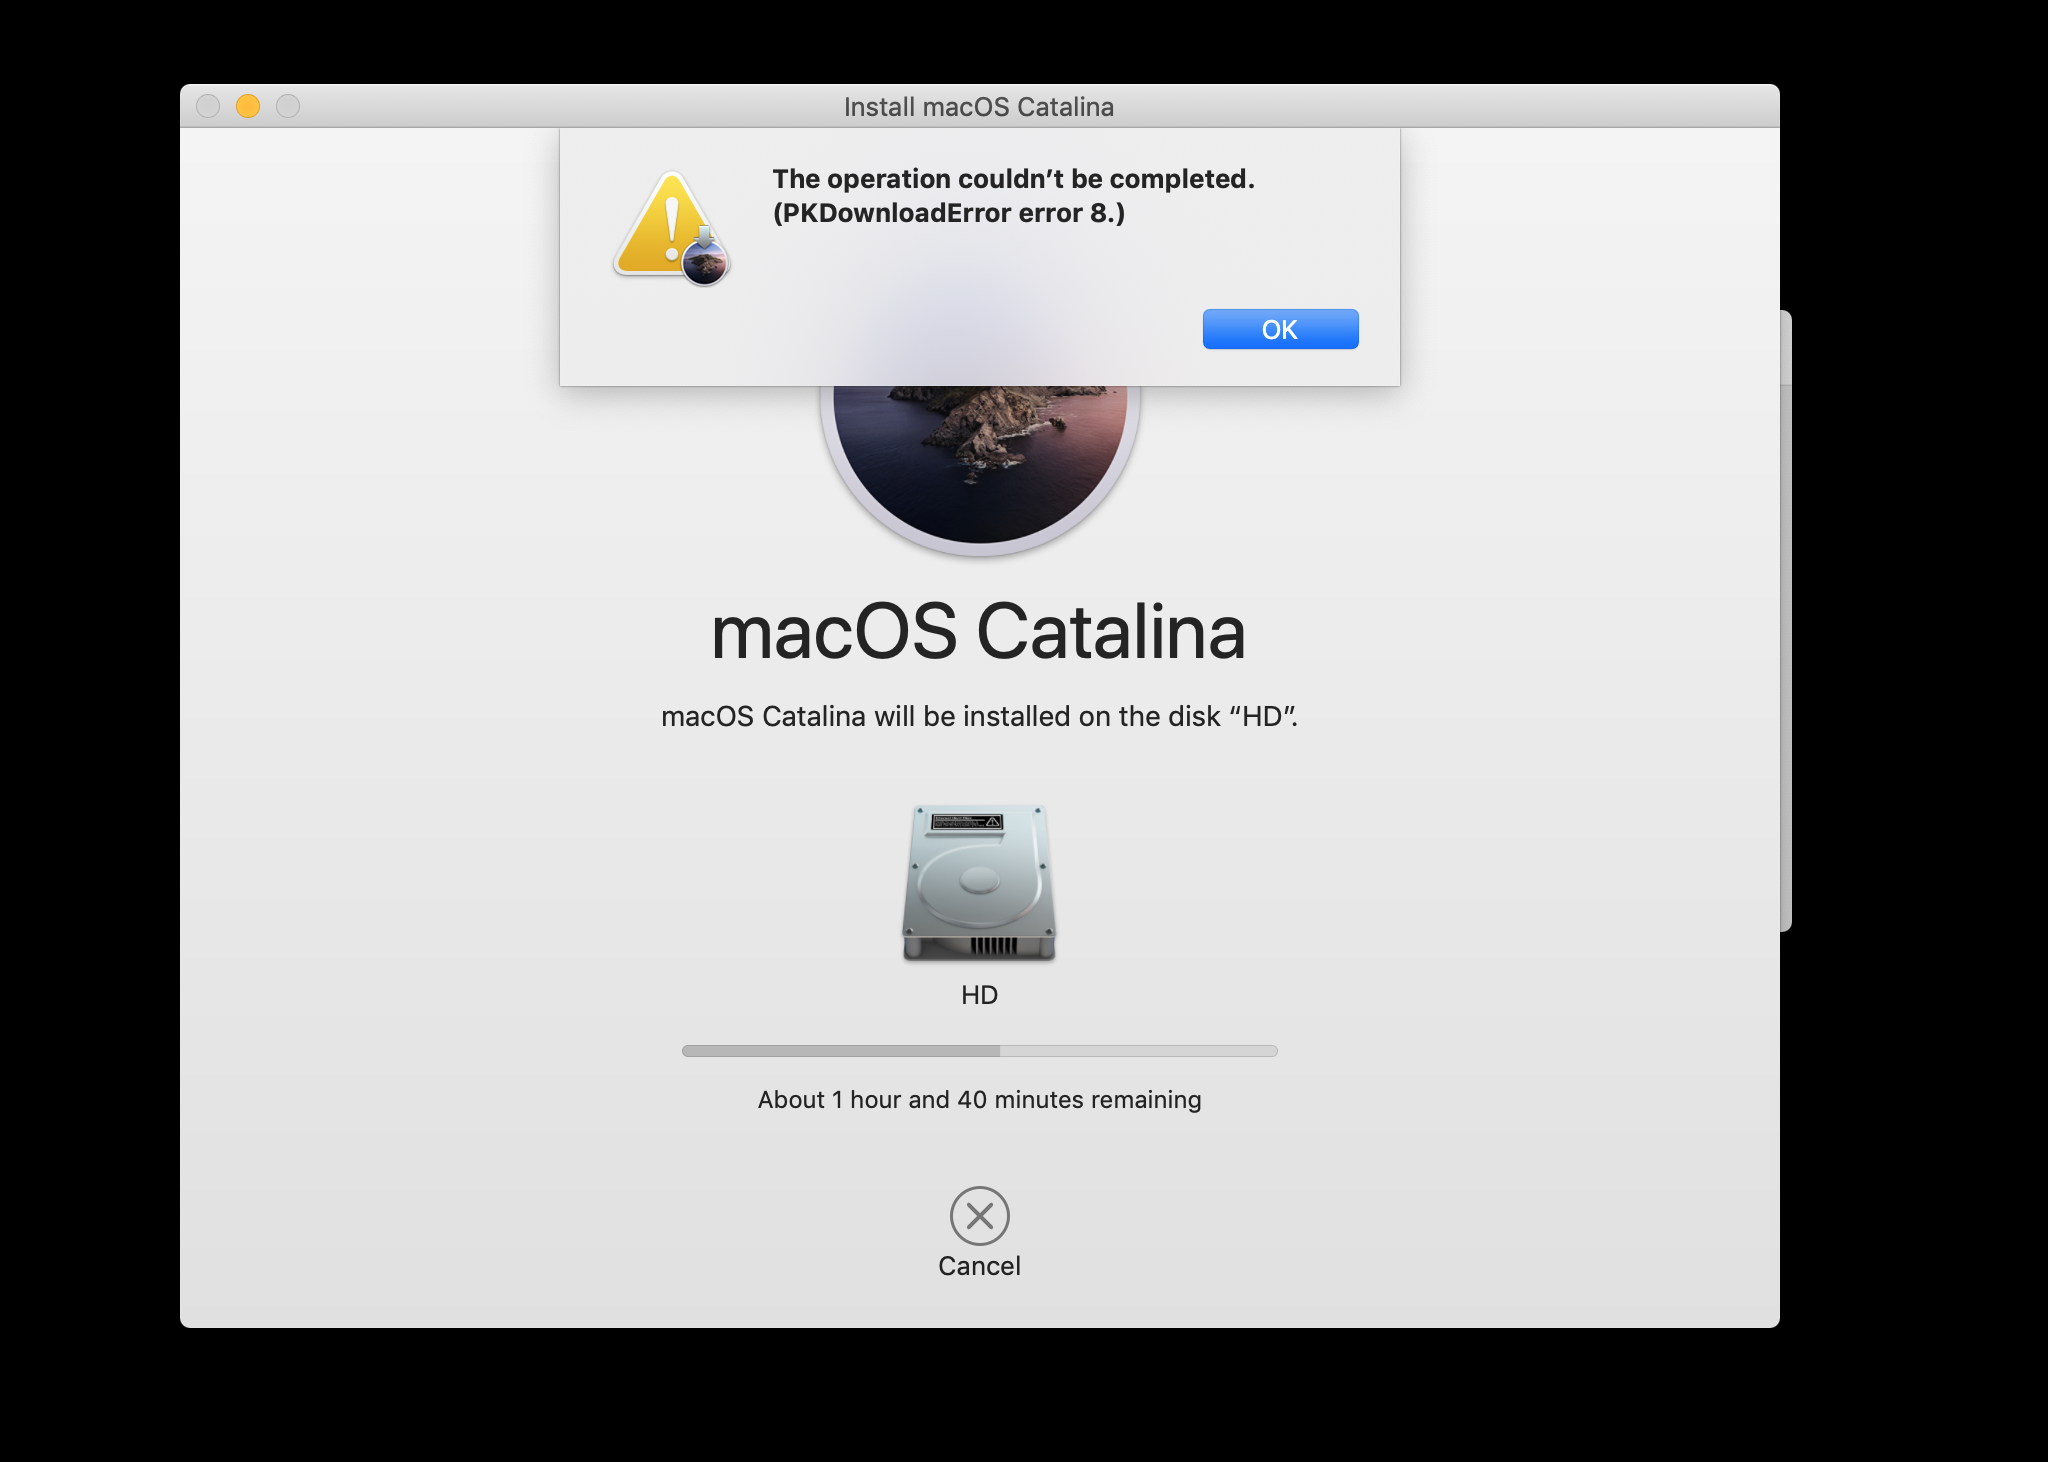Click the background window's scrollbar at right edge

(x=1785, y=620)
